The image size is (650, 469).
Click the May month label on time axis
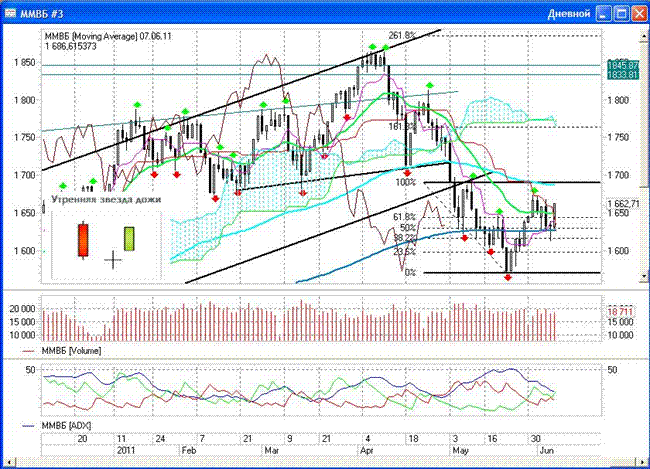tap(460, 450)
